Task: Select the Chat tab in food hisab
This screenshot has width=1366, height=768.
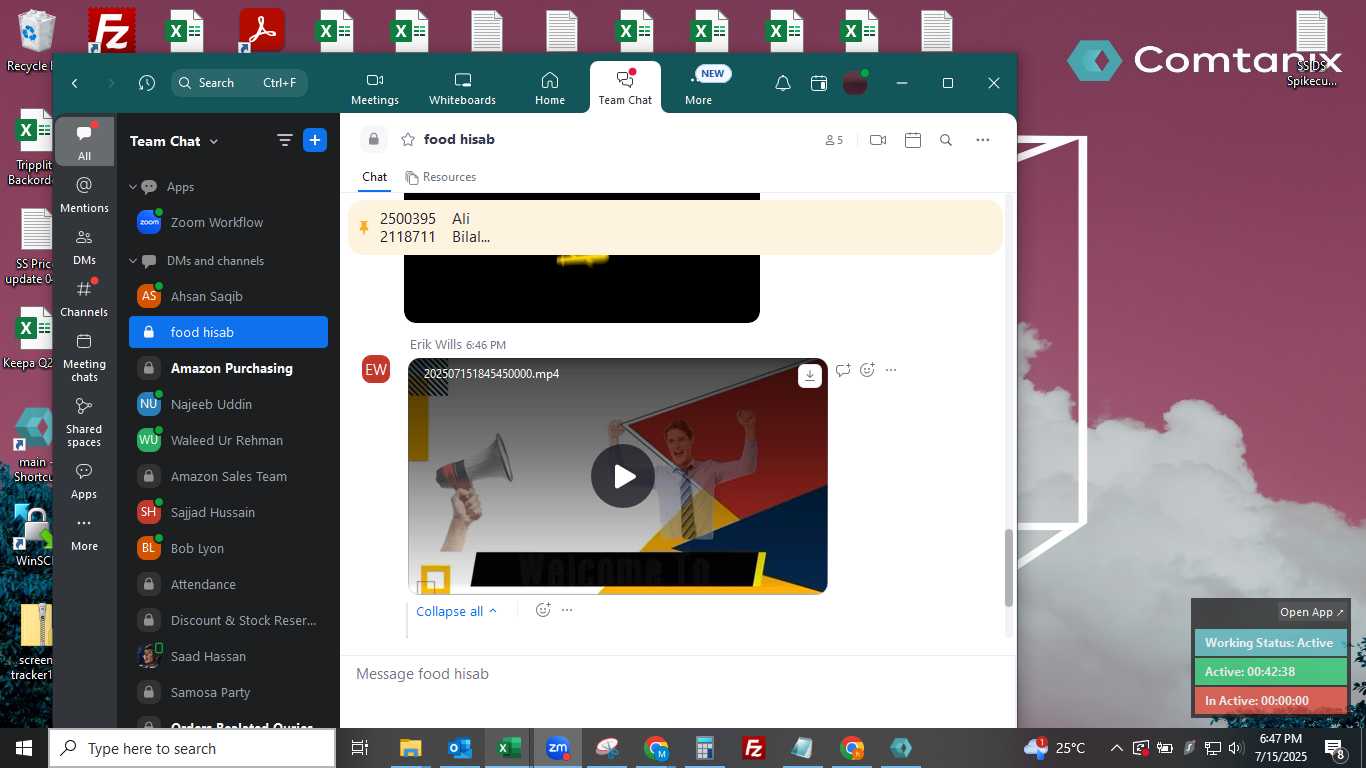Action: coord(375,177)
